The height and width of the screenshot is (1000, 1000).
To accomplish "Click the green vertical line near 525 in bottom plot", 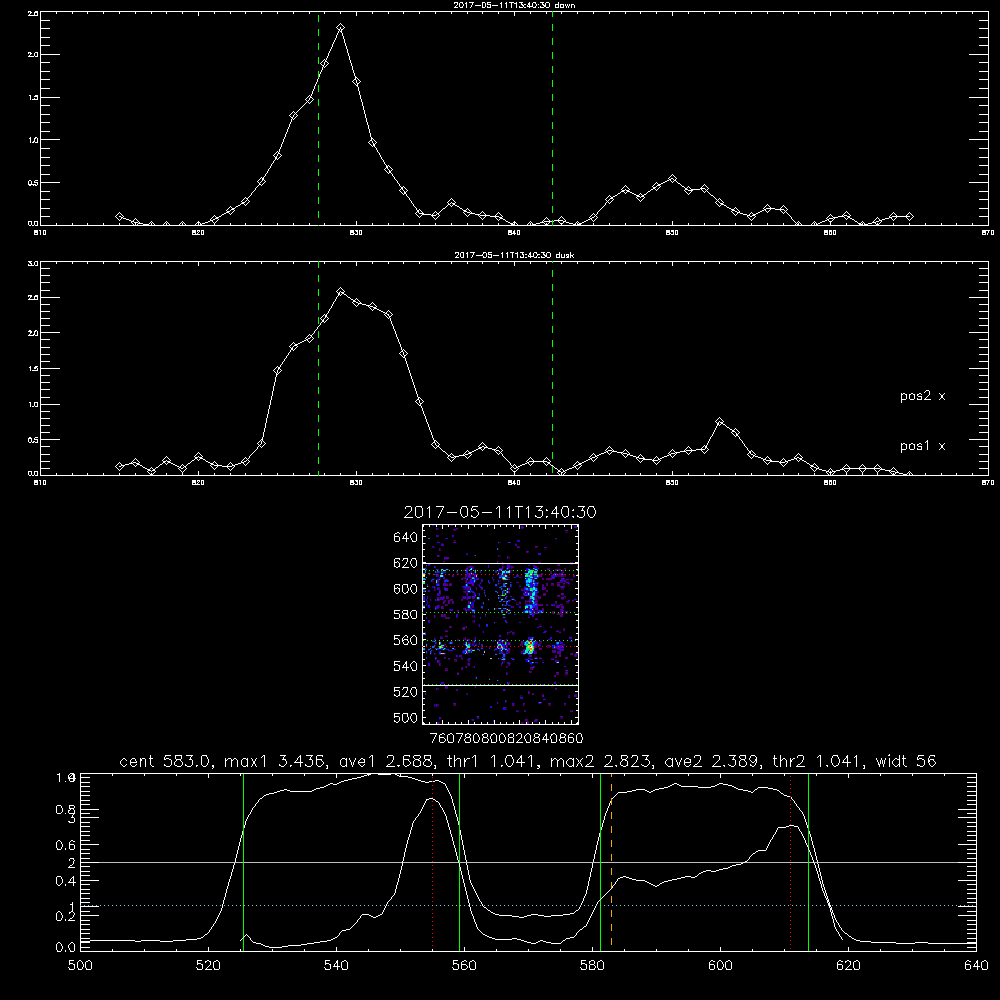I will click(243, 861).
